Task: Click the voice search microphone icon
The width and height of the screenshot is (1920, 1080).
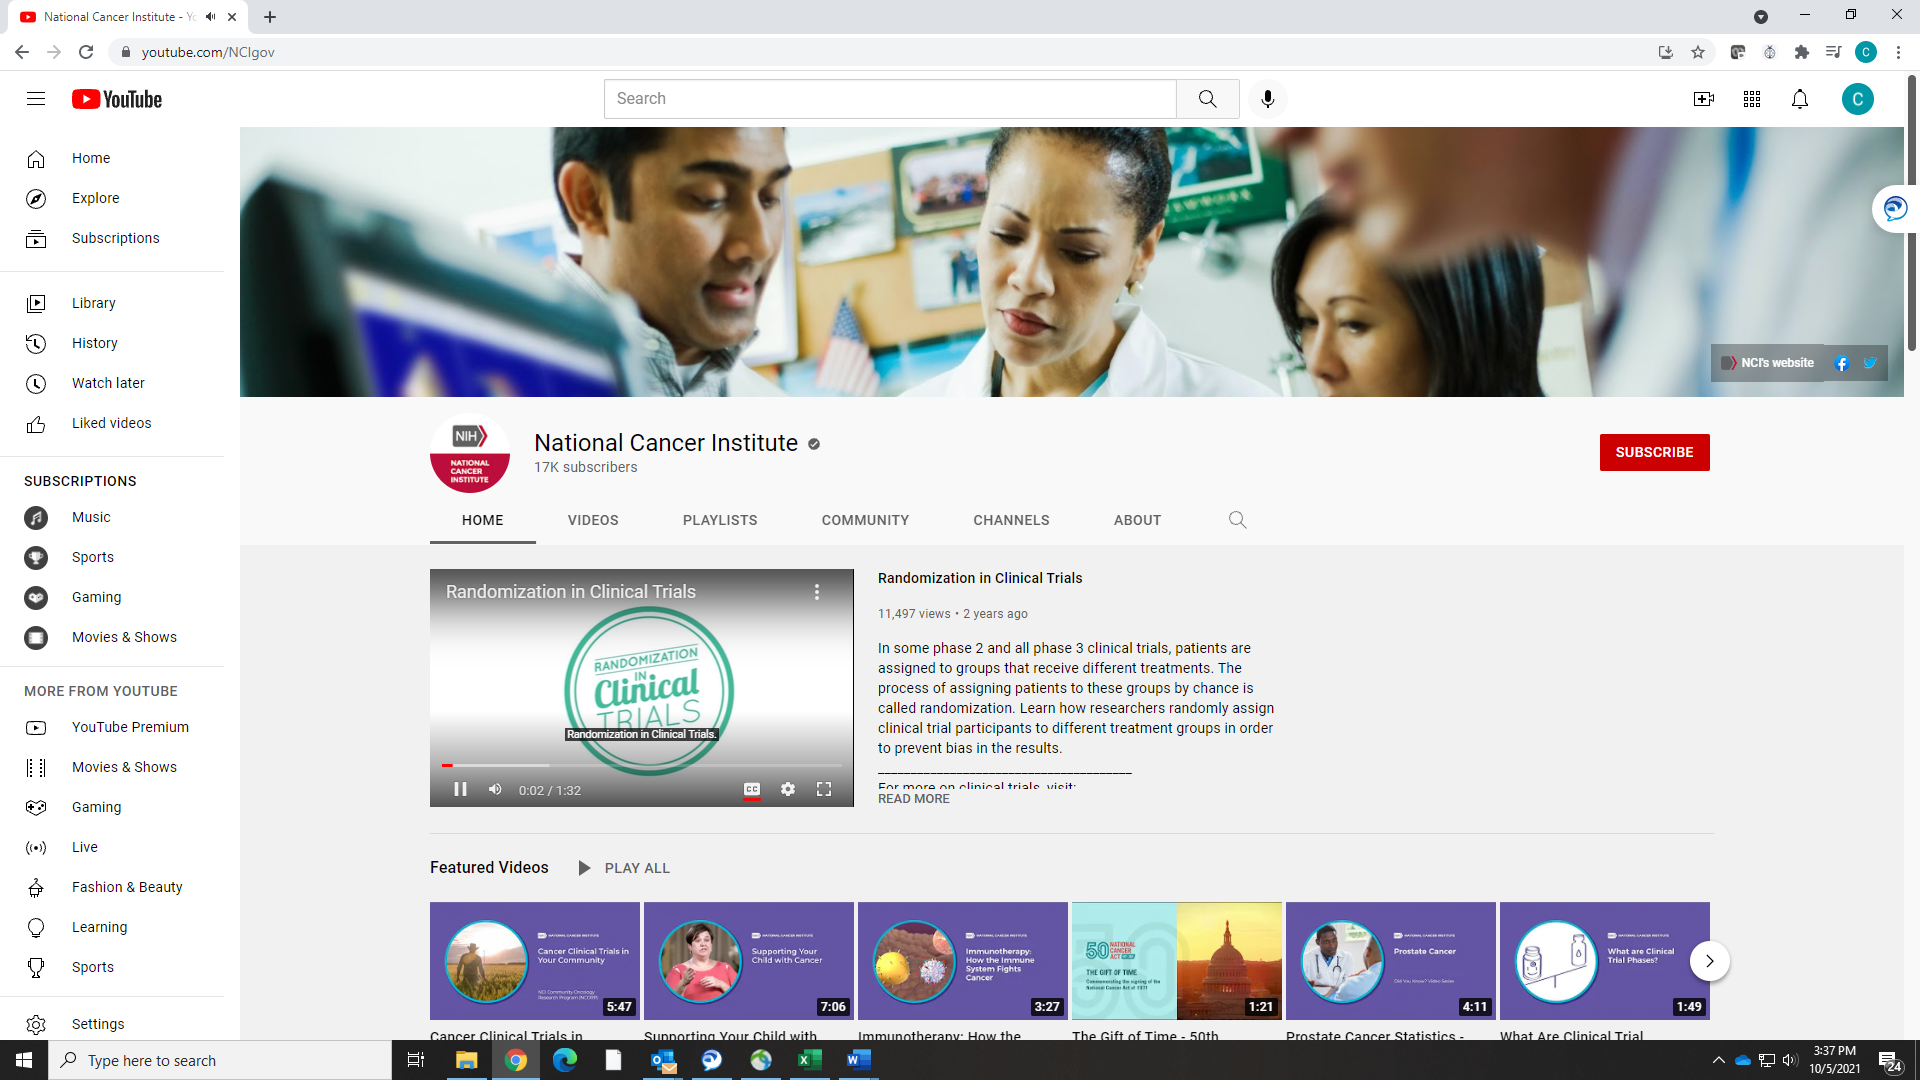Action: pos(1267,99)
